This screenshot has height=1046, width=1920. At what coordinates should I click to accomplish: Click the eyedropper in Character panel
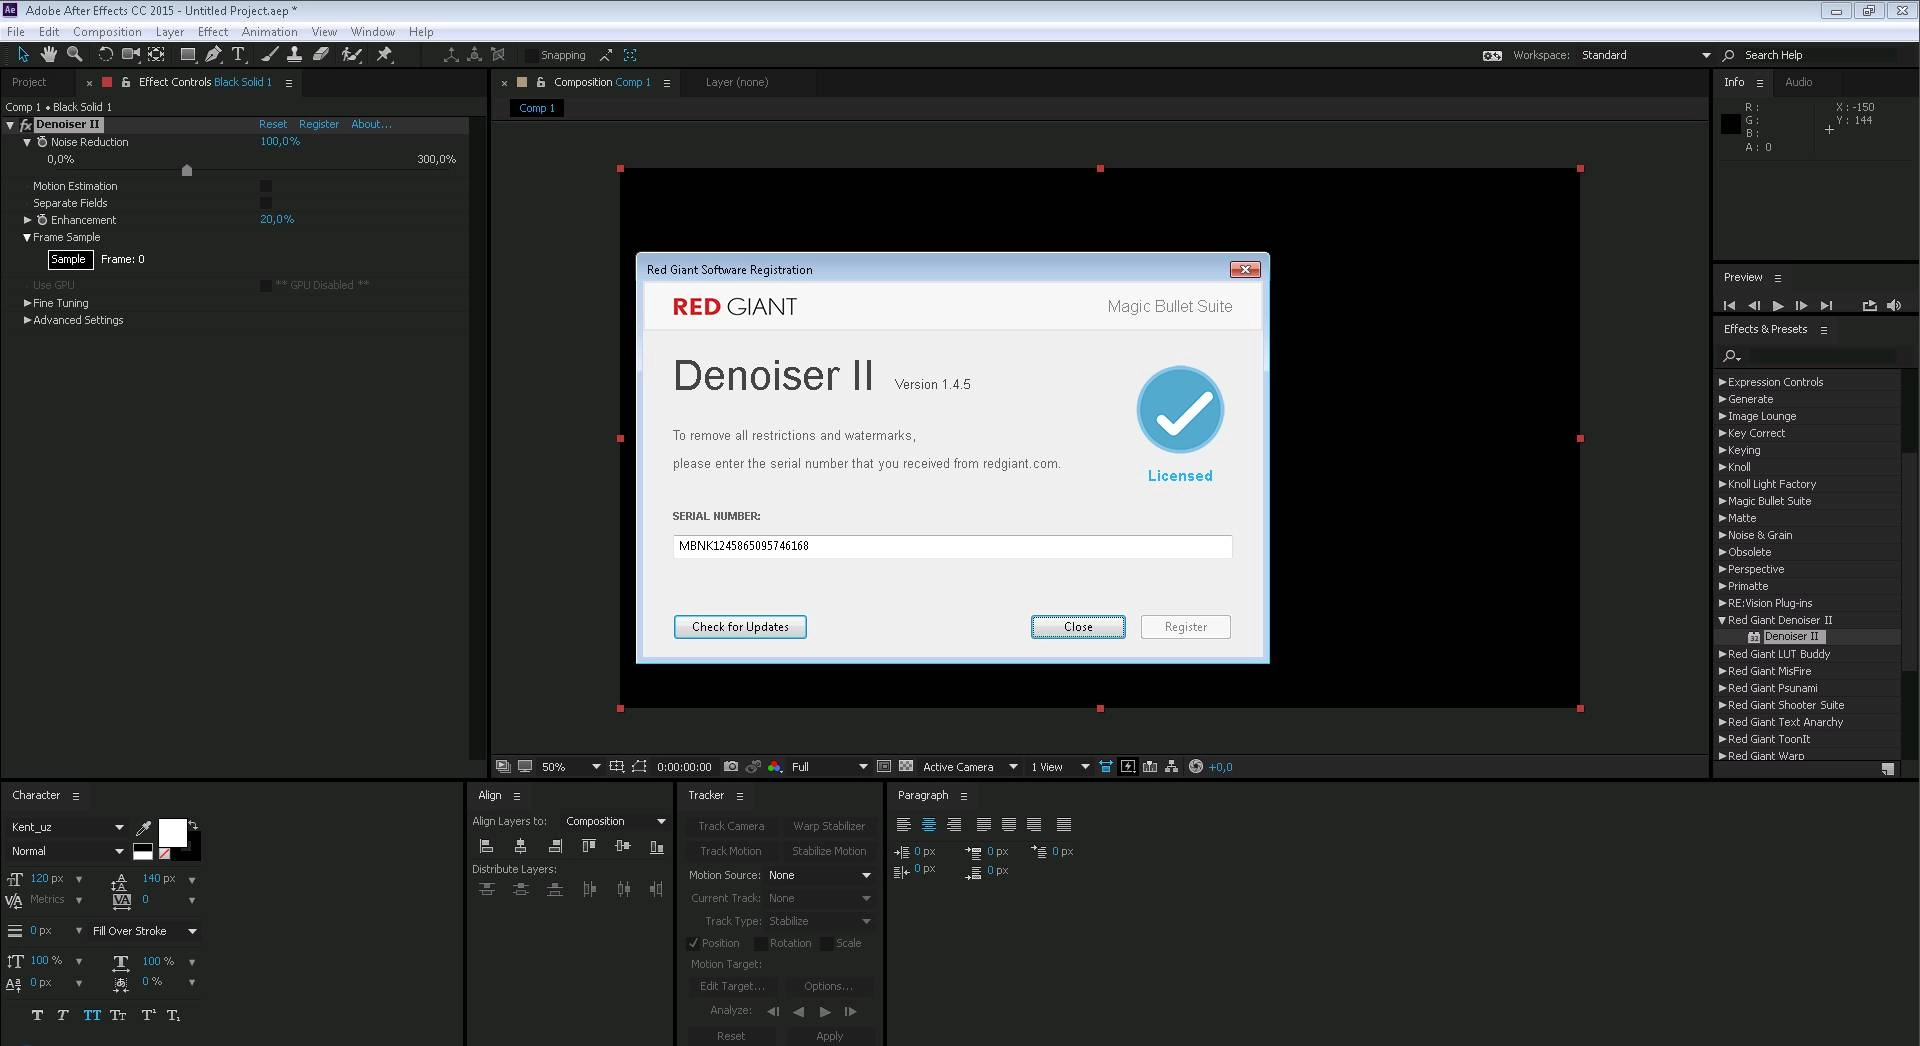[x=144, y=828]
